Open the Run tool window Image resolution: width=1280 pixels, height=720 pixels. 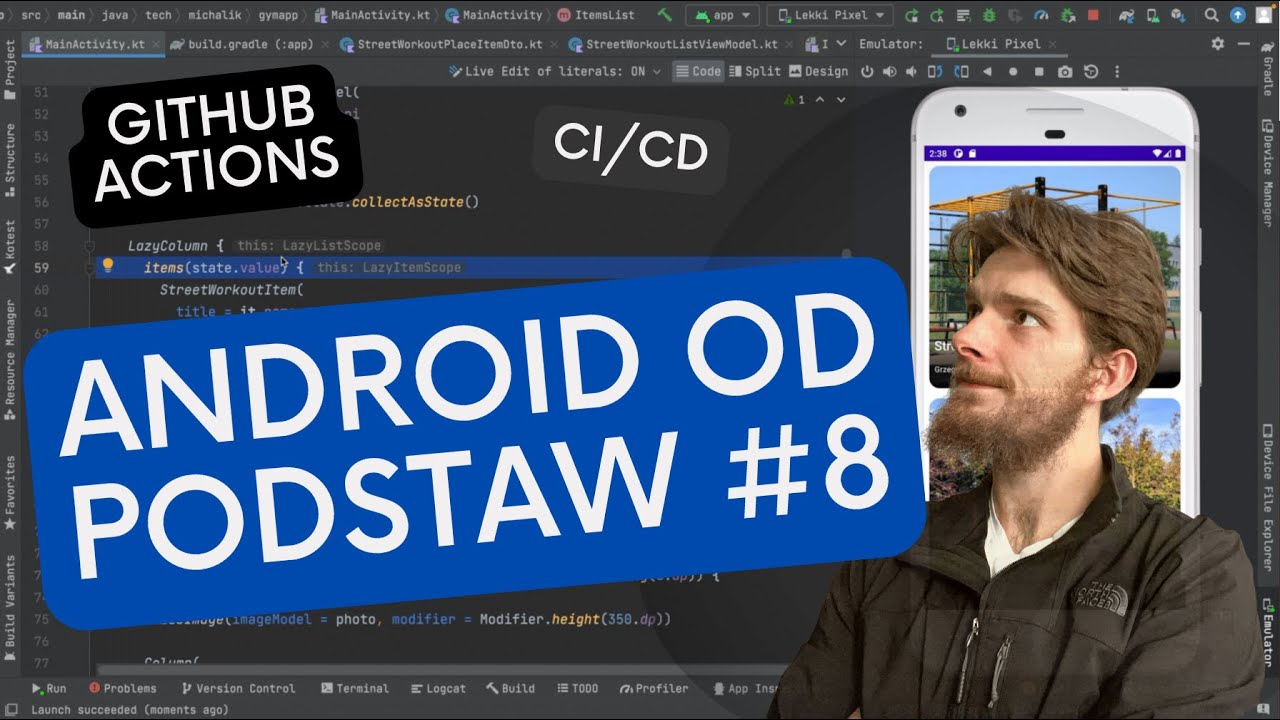49,688
